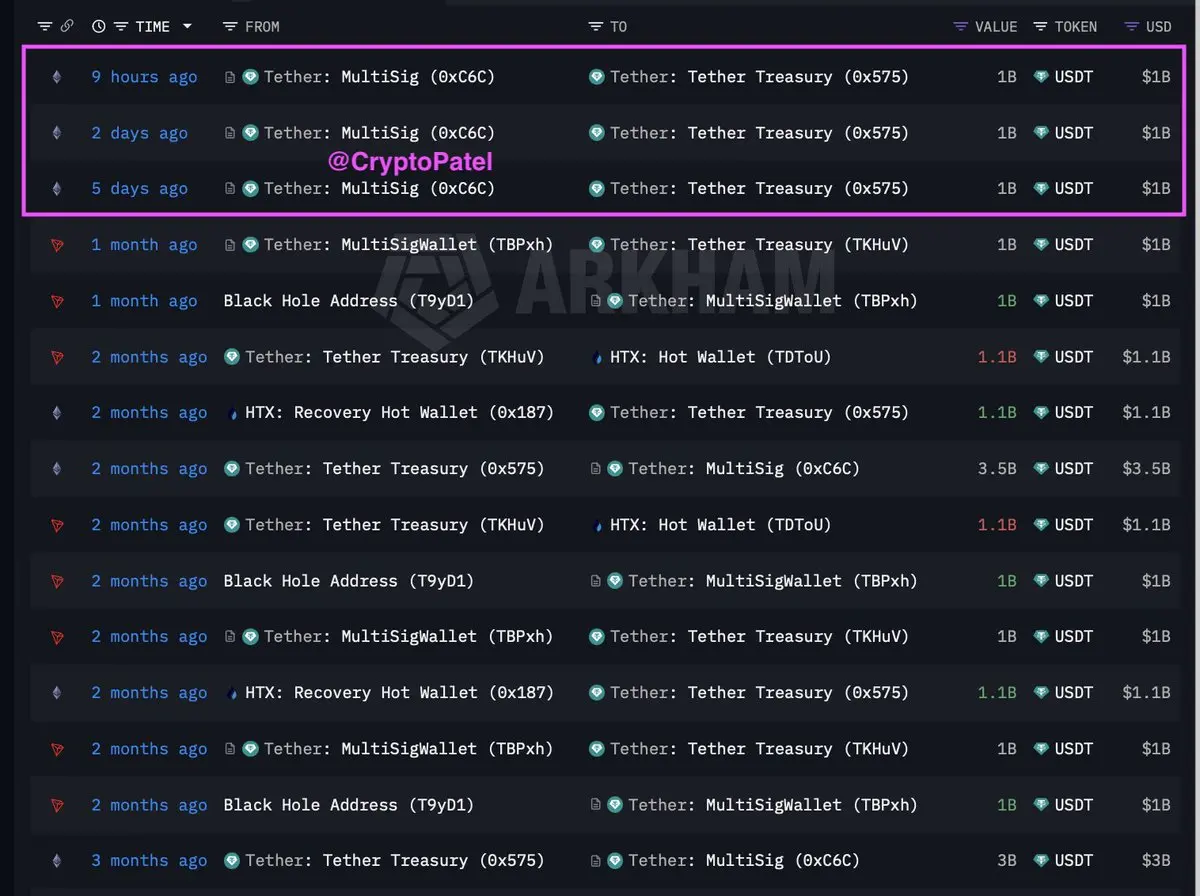The width and height of the screenshot is (1200, 896).
Task: Click the TIME column header label
Action: pyautogui.click(x=153, y=26)
